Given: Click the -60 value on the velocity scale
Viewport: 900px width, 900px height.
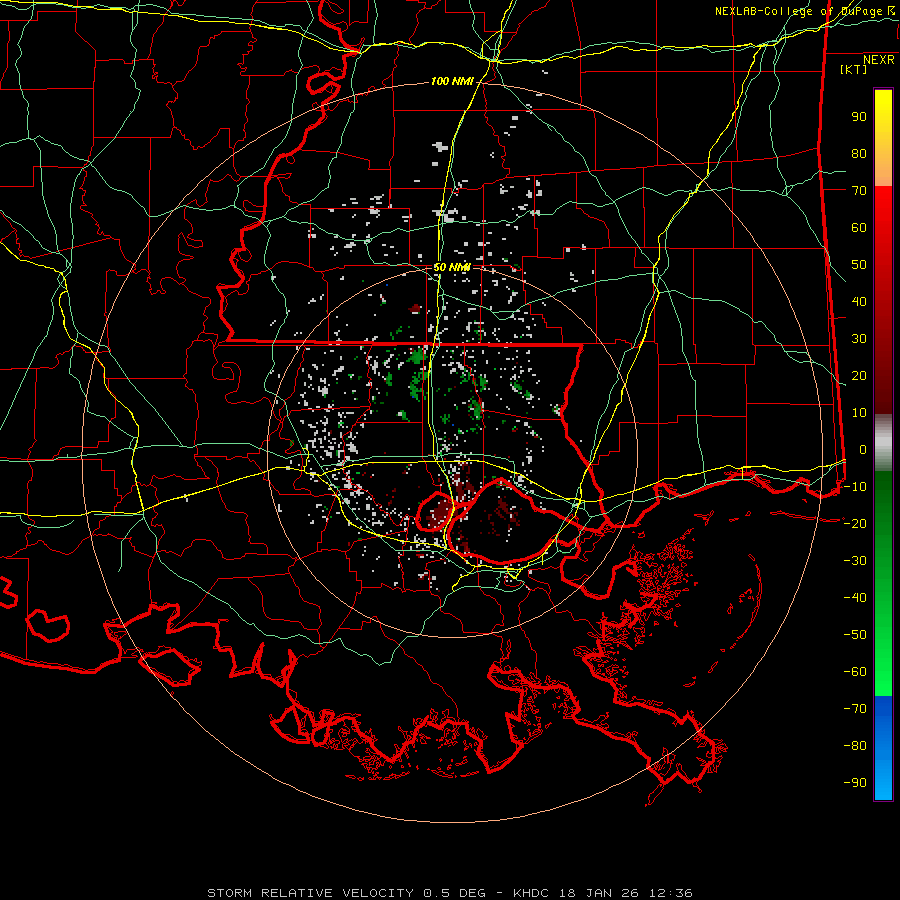Looking at the screenshot, I should (855, 672).
